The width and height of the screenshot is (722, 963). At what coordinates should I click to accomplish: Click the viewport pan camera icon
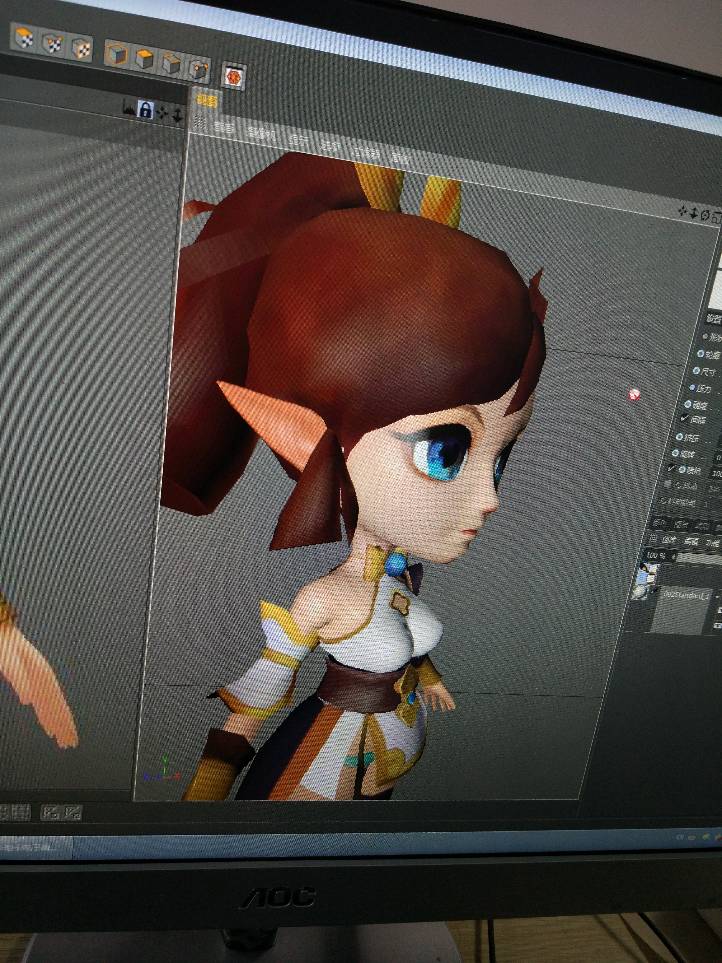tap(683, 211)
